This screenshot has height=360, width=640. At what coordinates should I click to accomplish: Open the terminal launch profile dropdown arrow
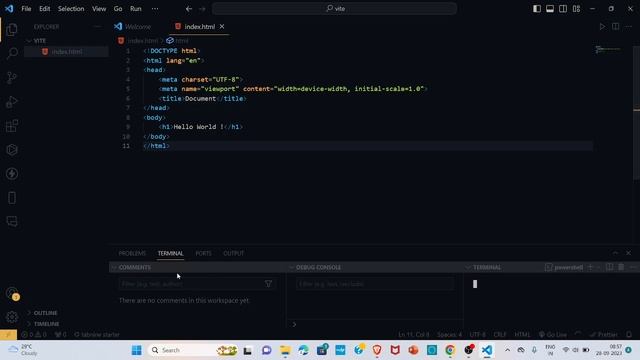point(598,267)
